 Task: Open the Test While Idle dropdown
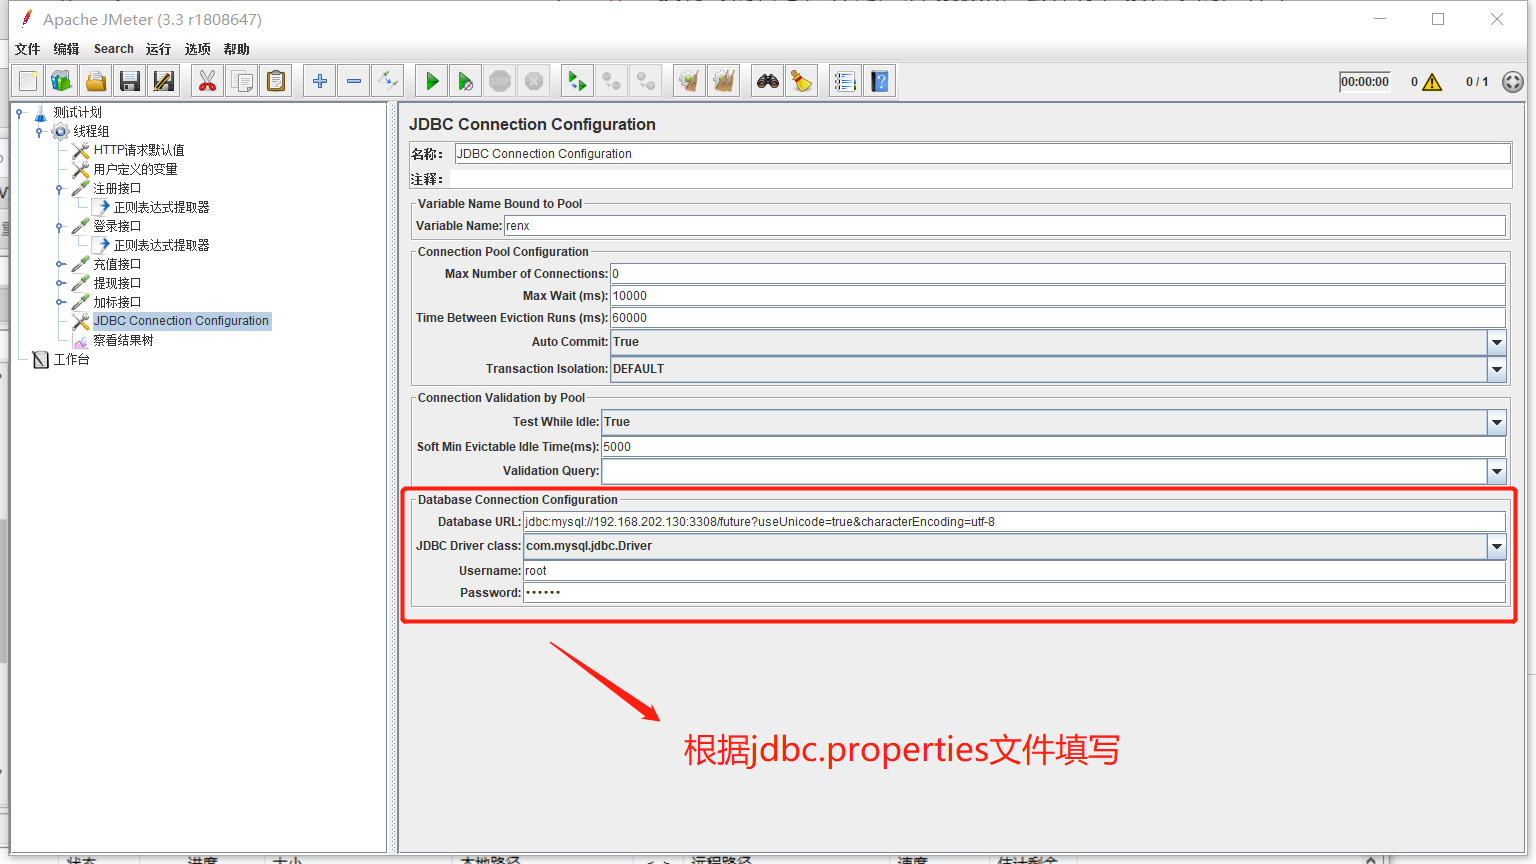1497,422
